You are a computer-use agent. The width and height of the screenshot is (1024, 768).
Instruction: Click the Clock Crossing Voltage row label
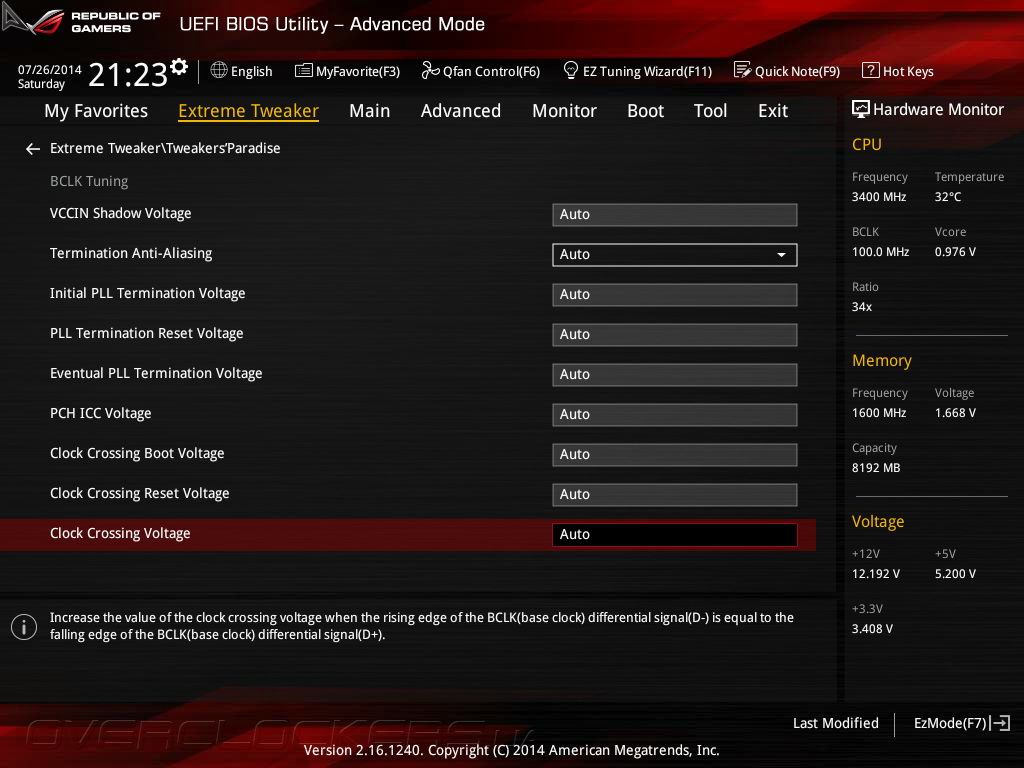pyautogui.click(x=120, y=533)
